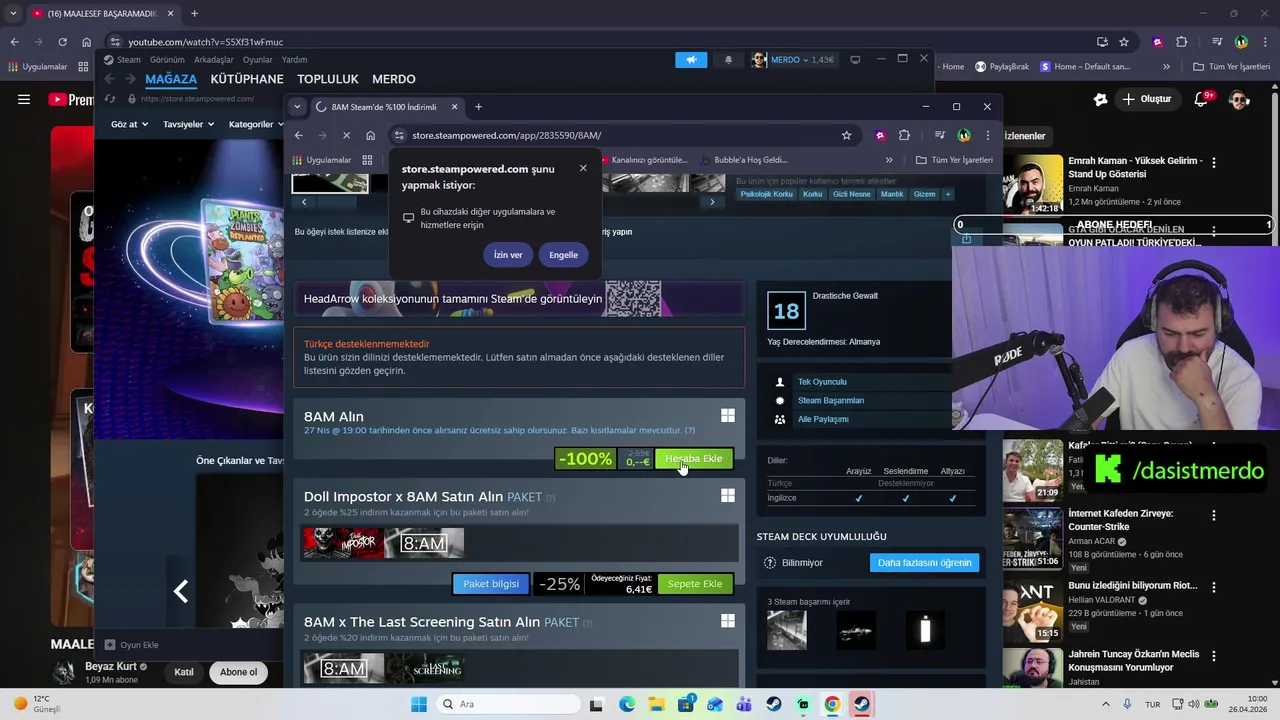Stop loading the 8AM store page

click(346, 135)
